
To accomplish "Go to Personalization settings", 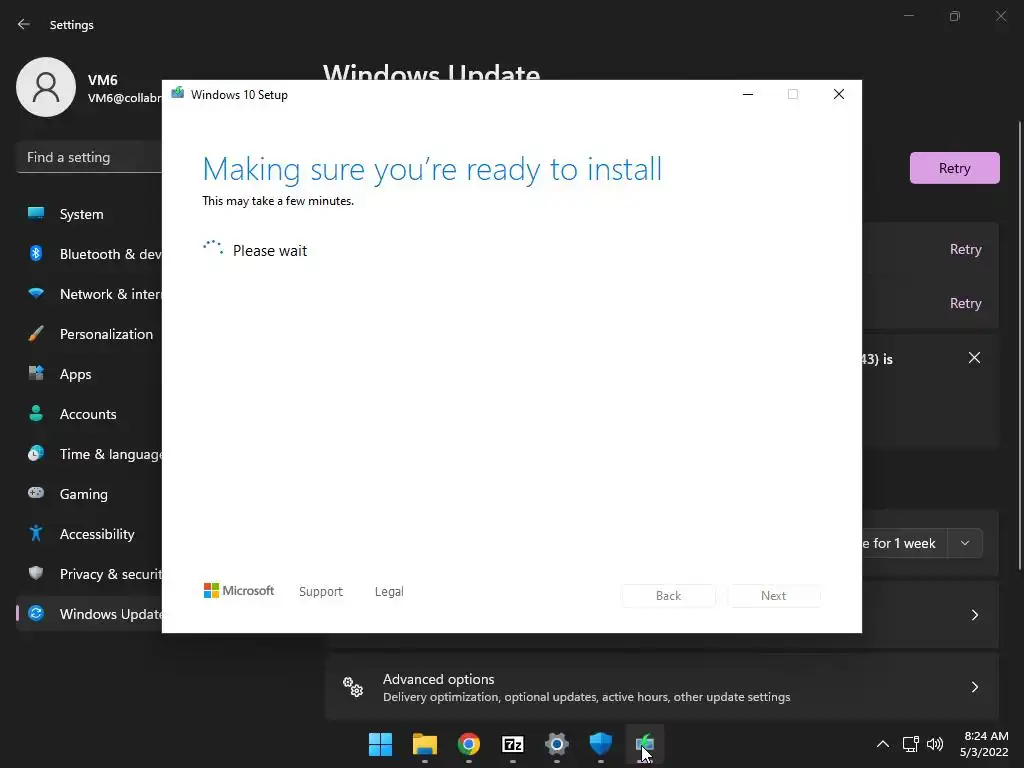I will click(89, 334).
